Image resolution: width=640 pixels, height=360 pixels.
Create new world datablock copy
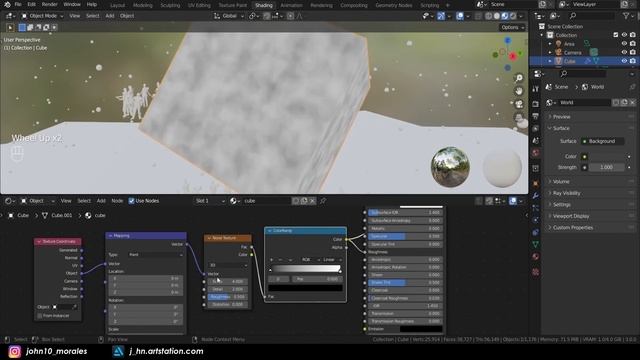(624, 102)
